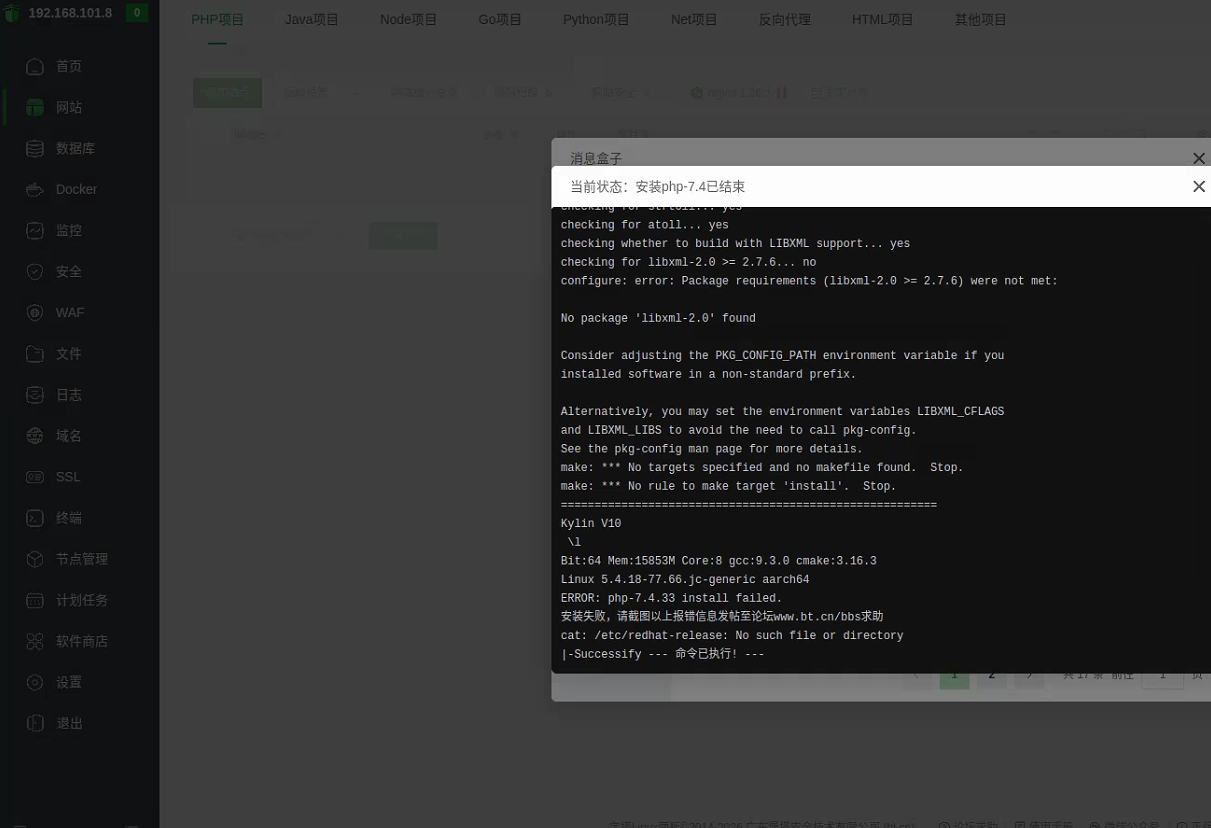Open the 文件 file manager icon
This screenshot has width=1211, height=828.
35,353
